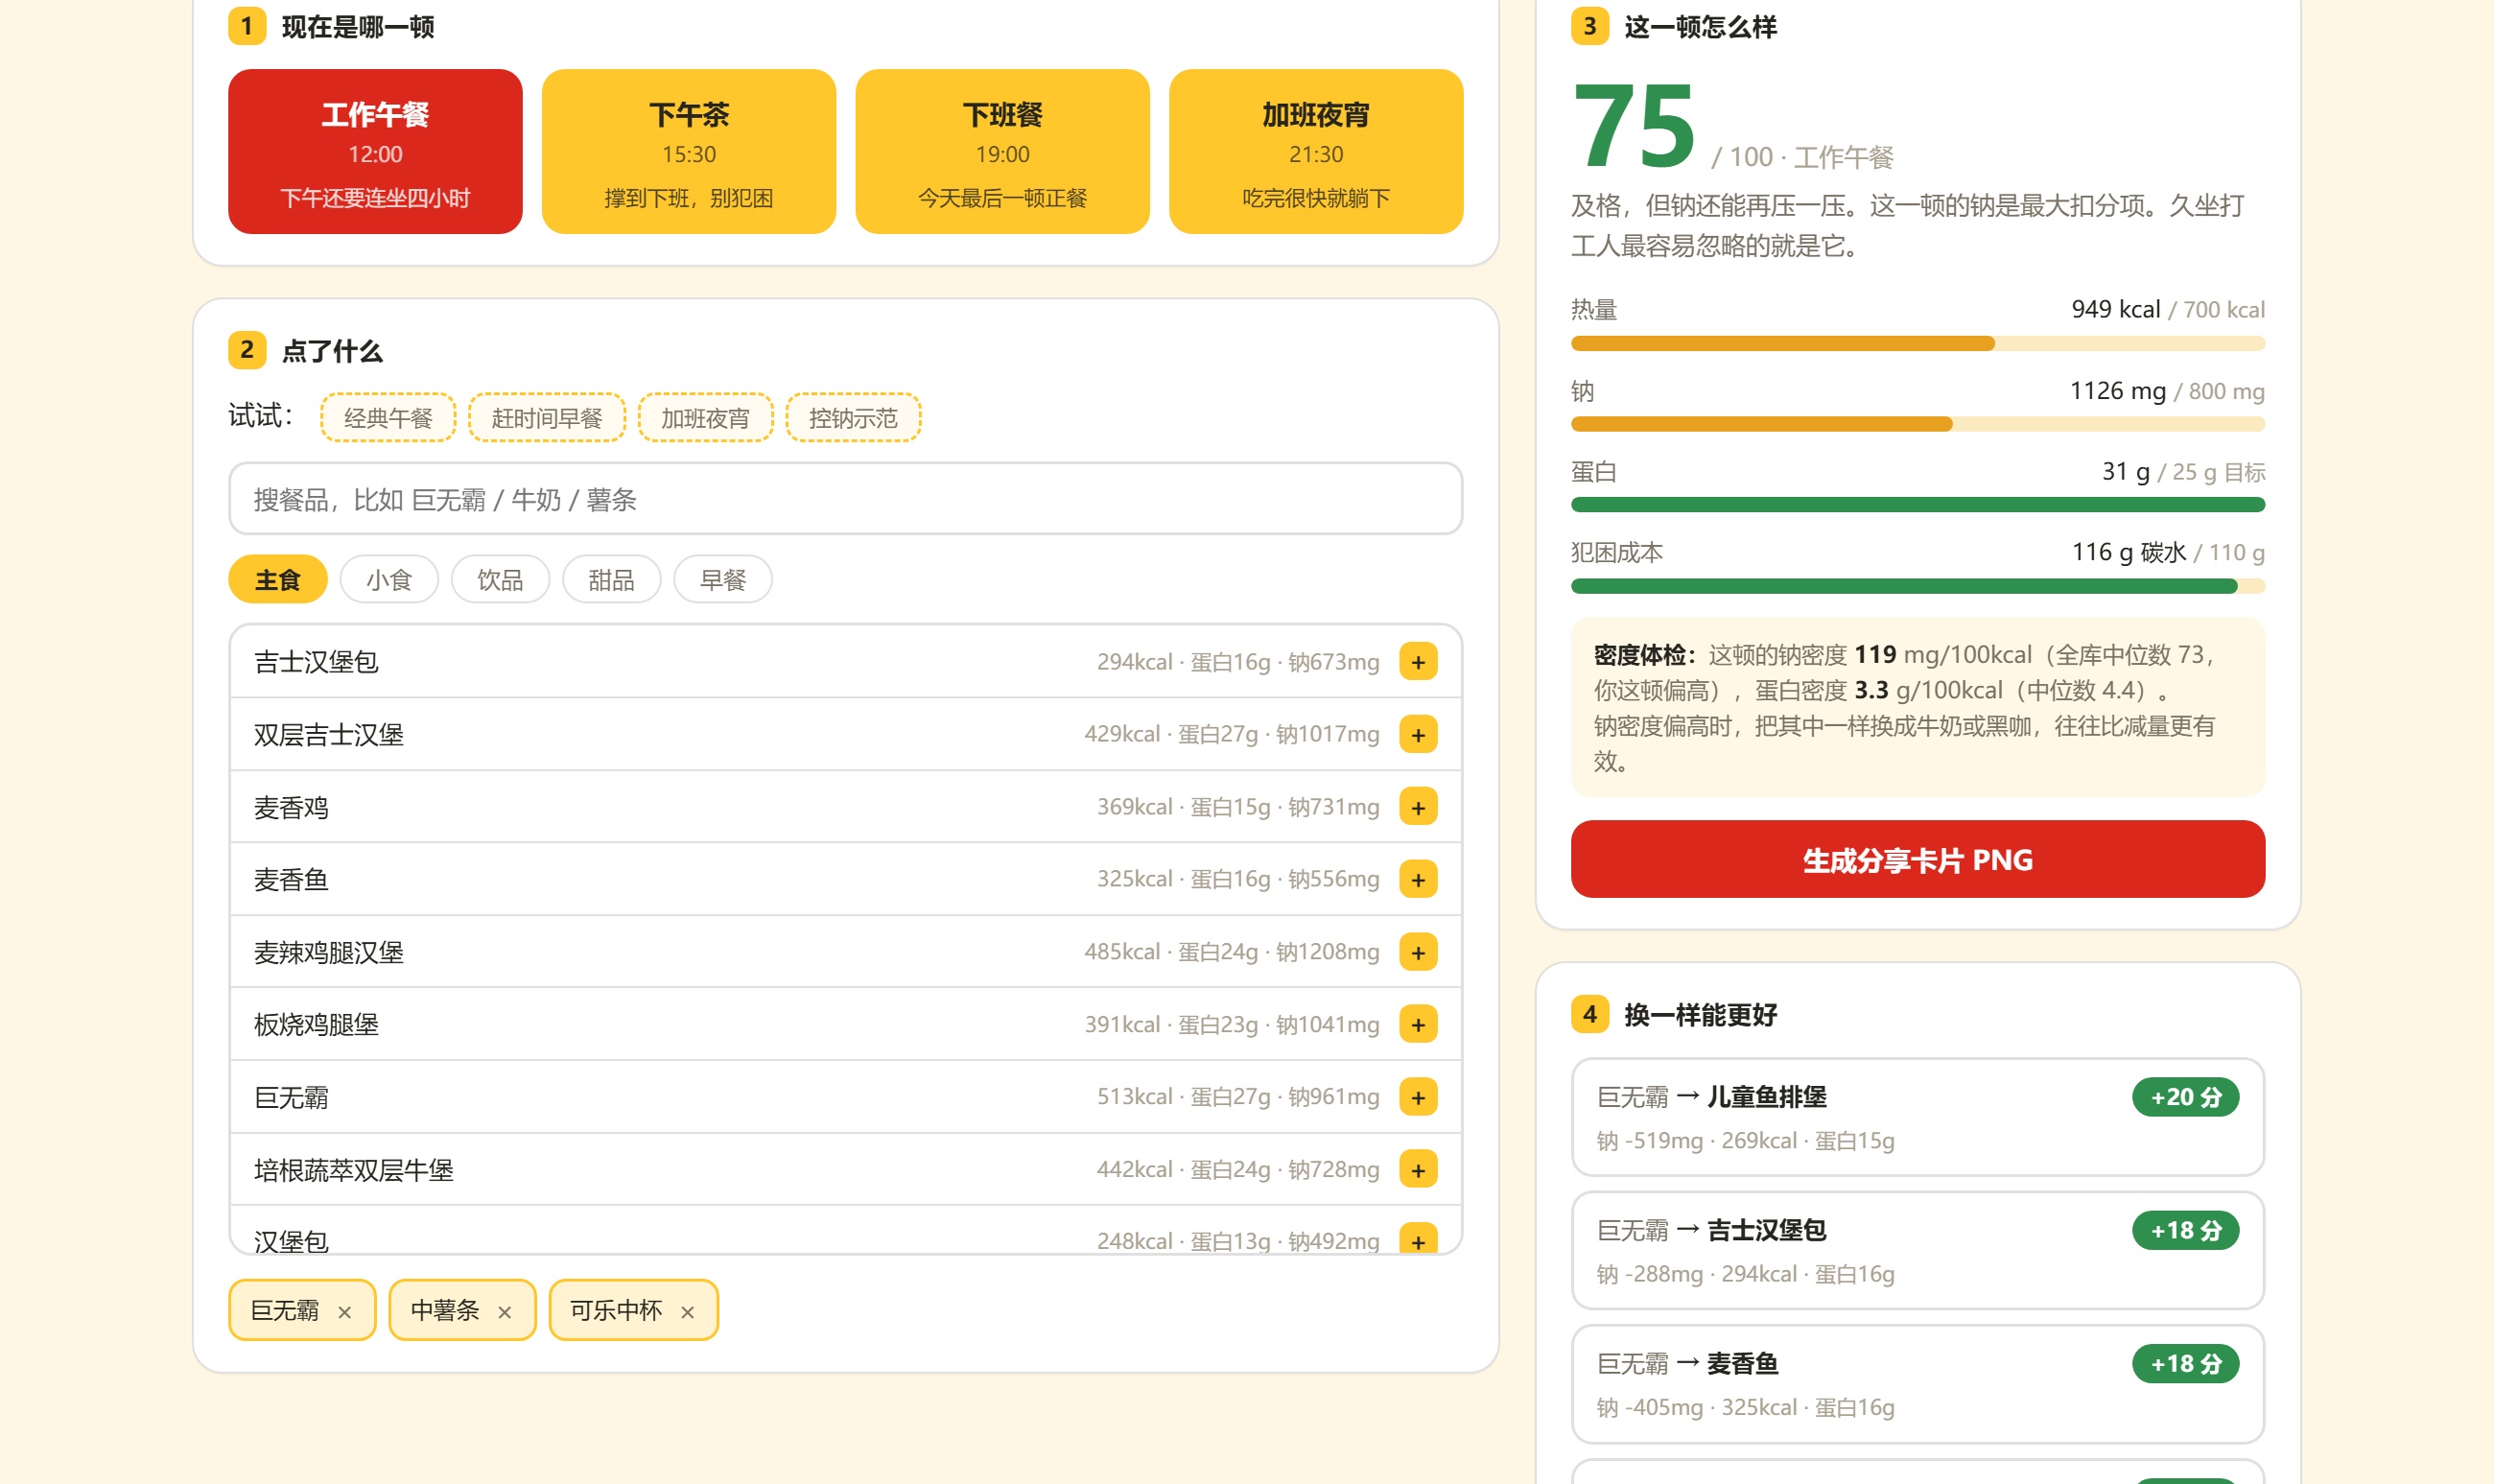The height and width of the screenshot is (1484, 2494).
Task: Select the 下午茶 15:30 meal card
Action: [x=689, y=152]
